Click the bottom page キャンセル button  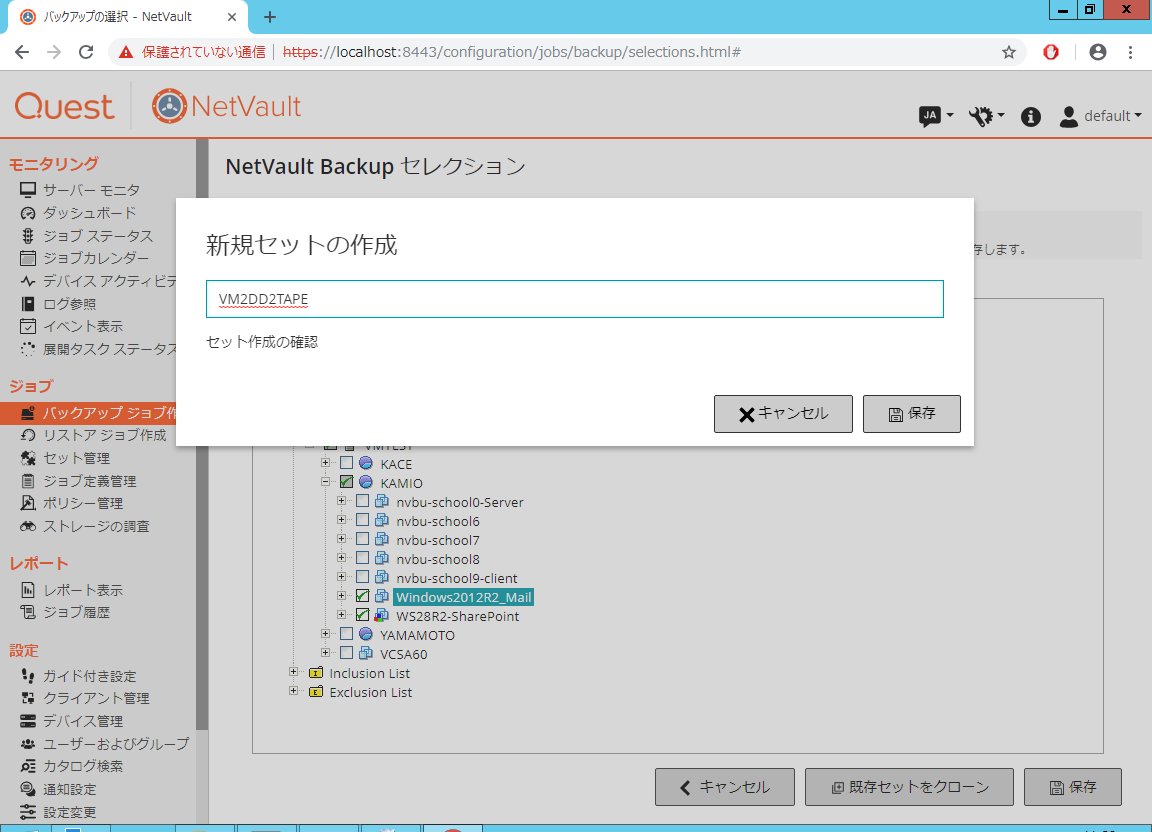coord(724,787)
